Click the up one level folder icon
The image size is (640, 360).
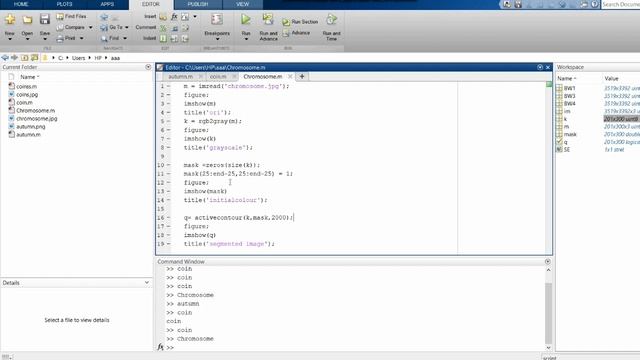pyautogui.click(x=24, y=58)
